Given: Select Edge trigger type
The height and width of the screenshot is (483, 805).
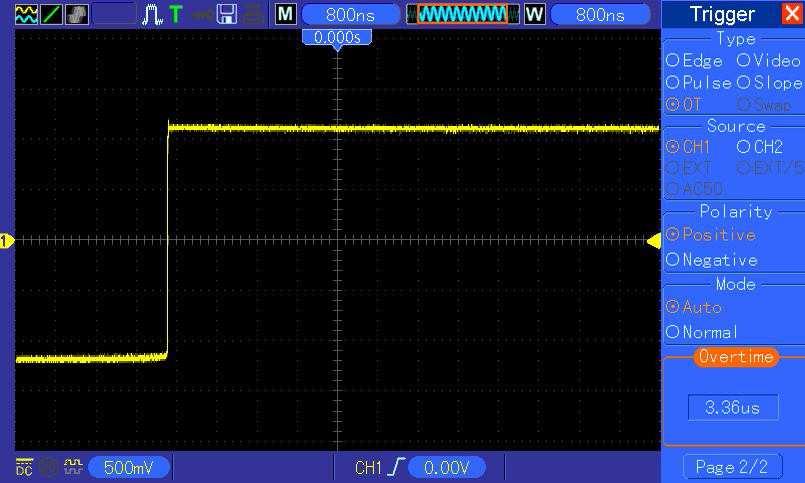Looking at the screenshot, I should 694,61.
